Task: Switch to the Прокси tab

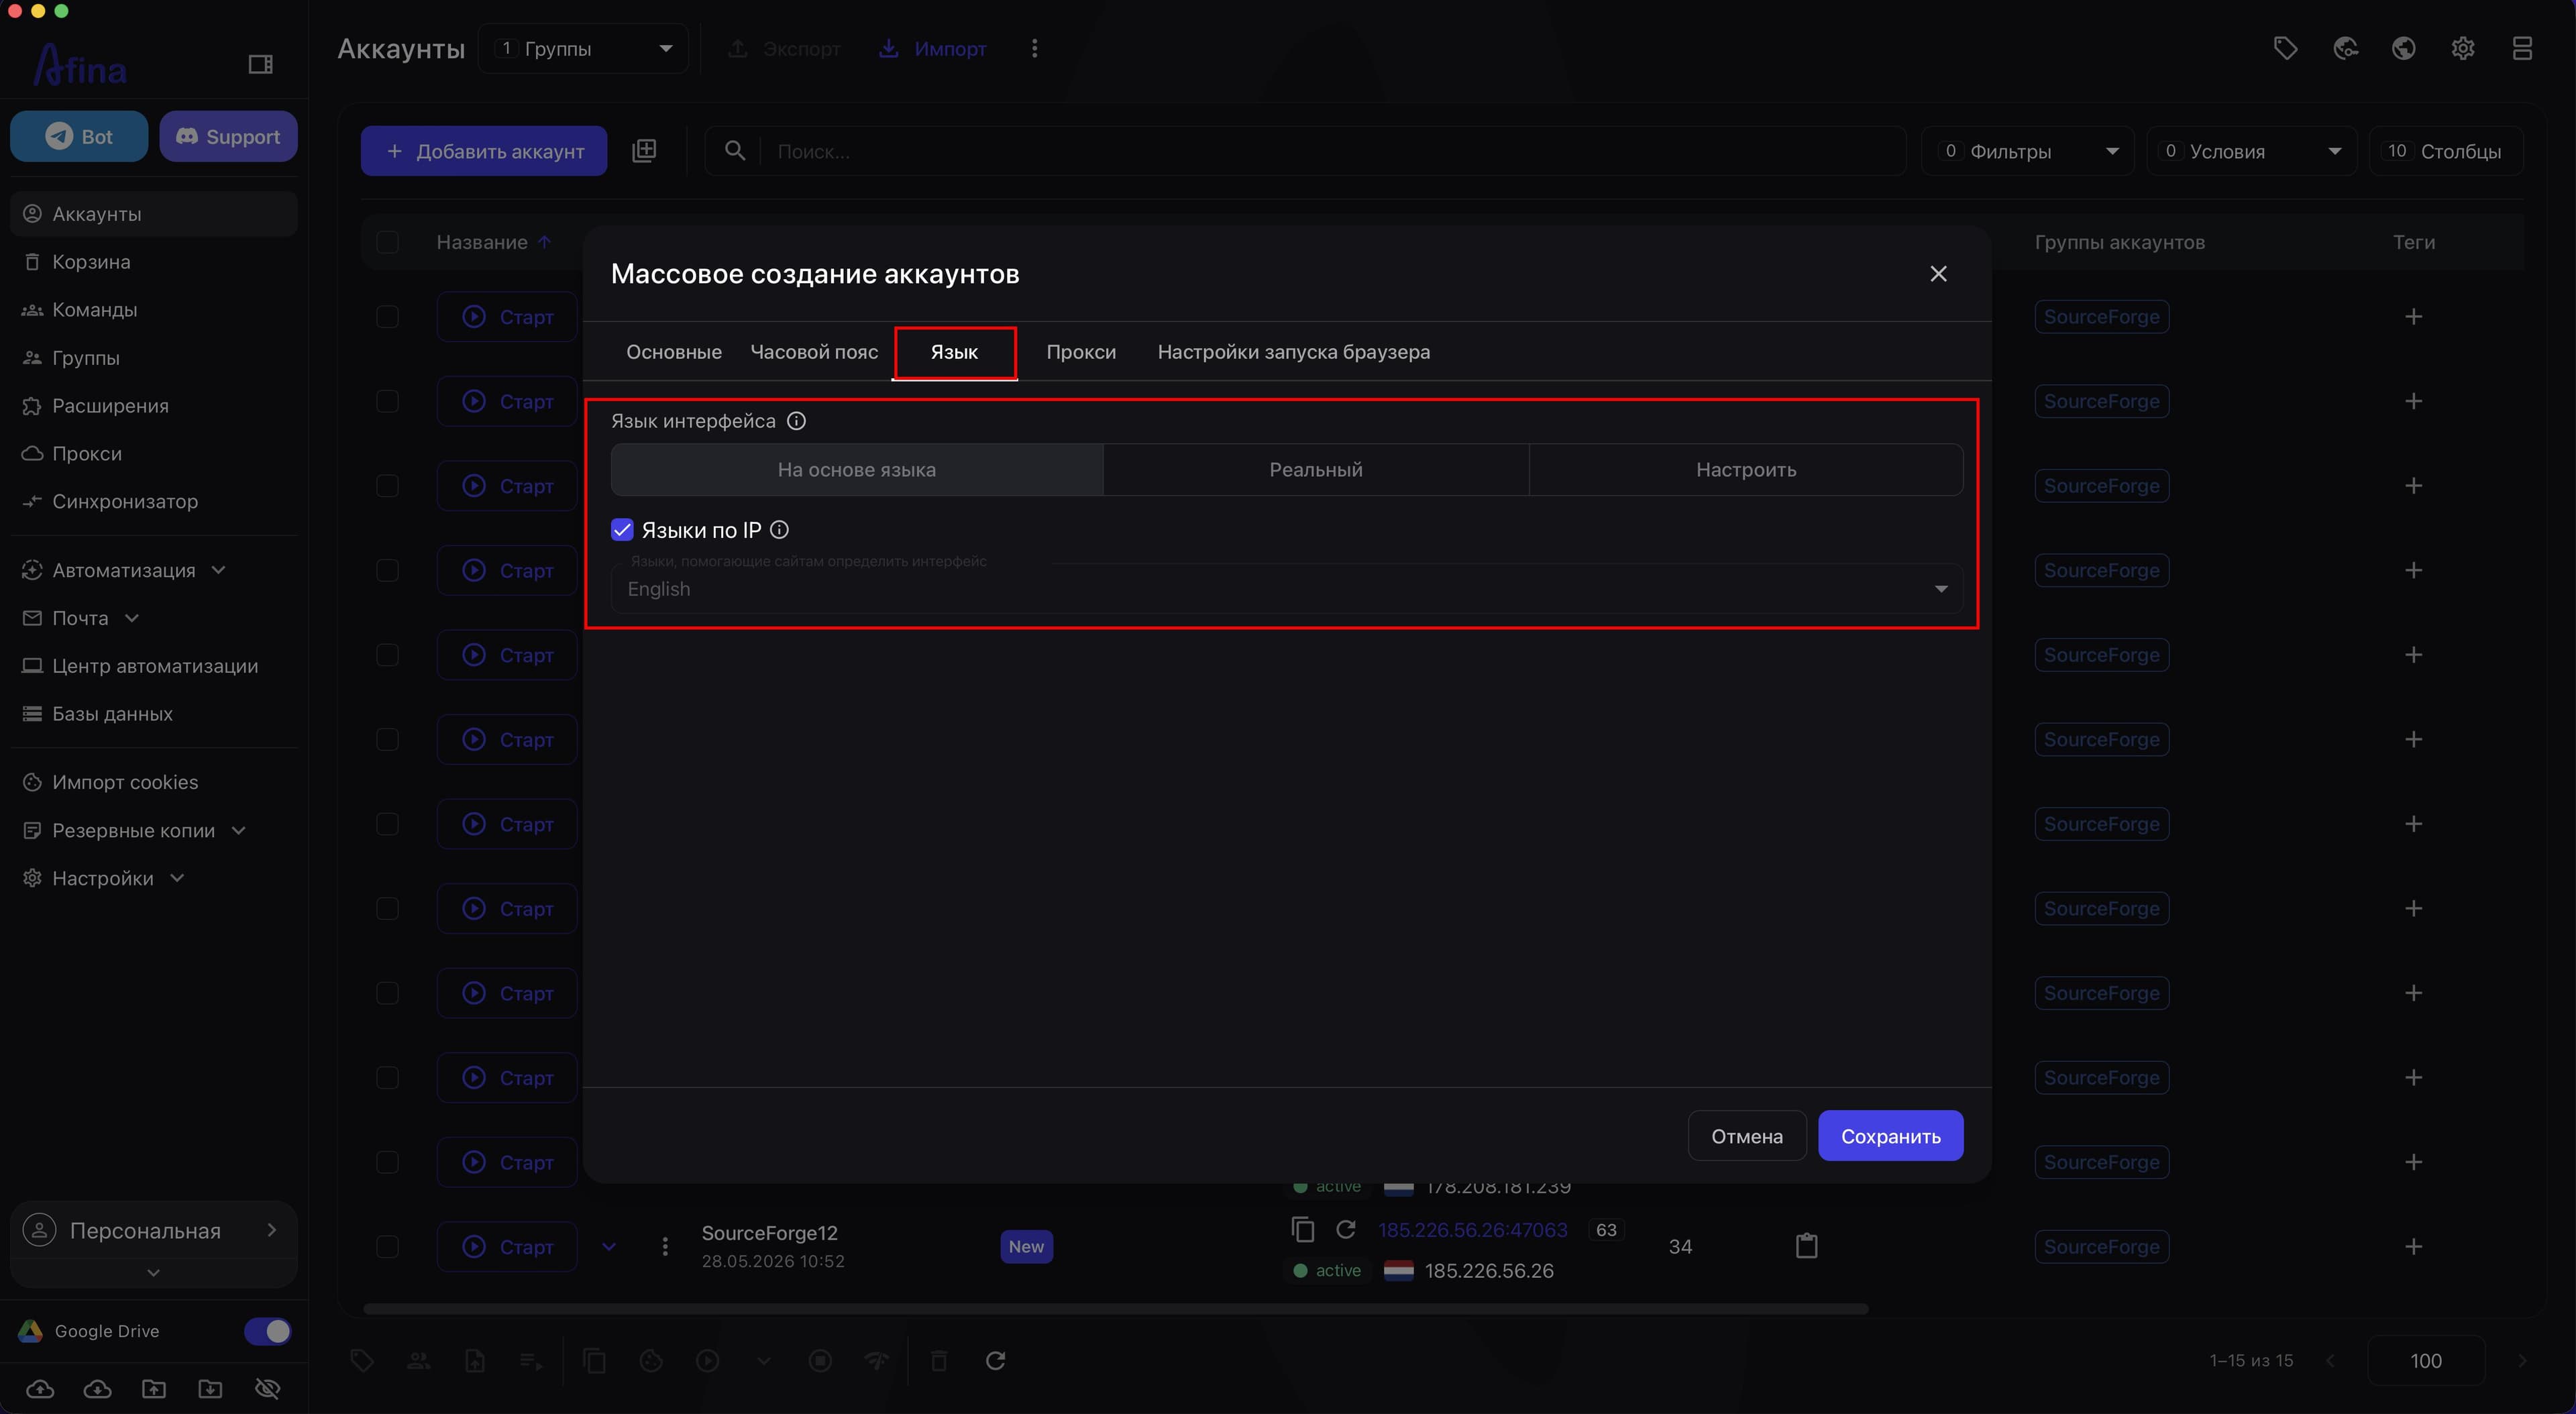Action: click(1081, 352)
